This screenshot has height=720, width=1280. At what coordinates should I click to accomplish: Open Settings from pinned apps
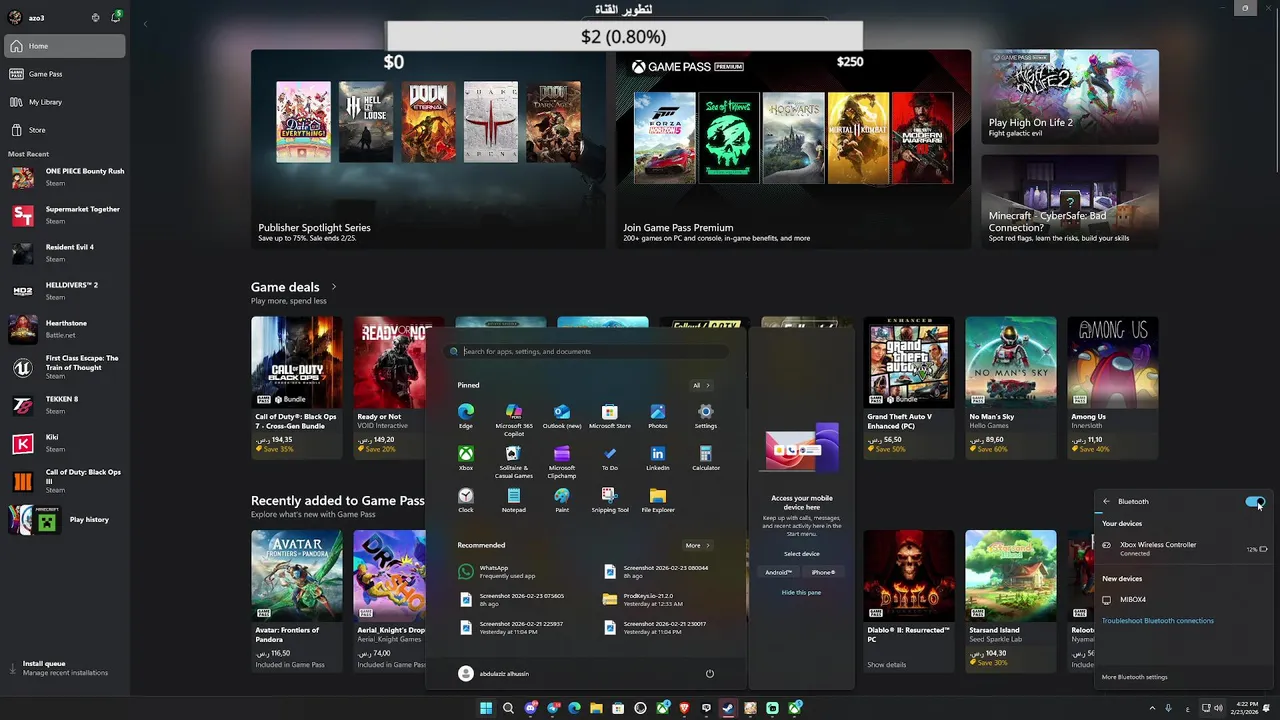click(706, 416)
